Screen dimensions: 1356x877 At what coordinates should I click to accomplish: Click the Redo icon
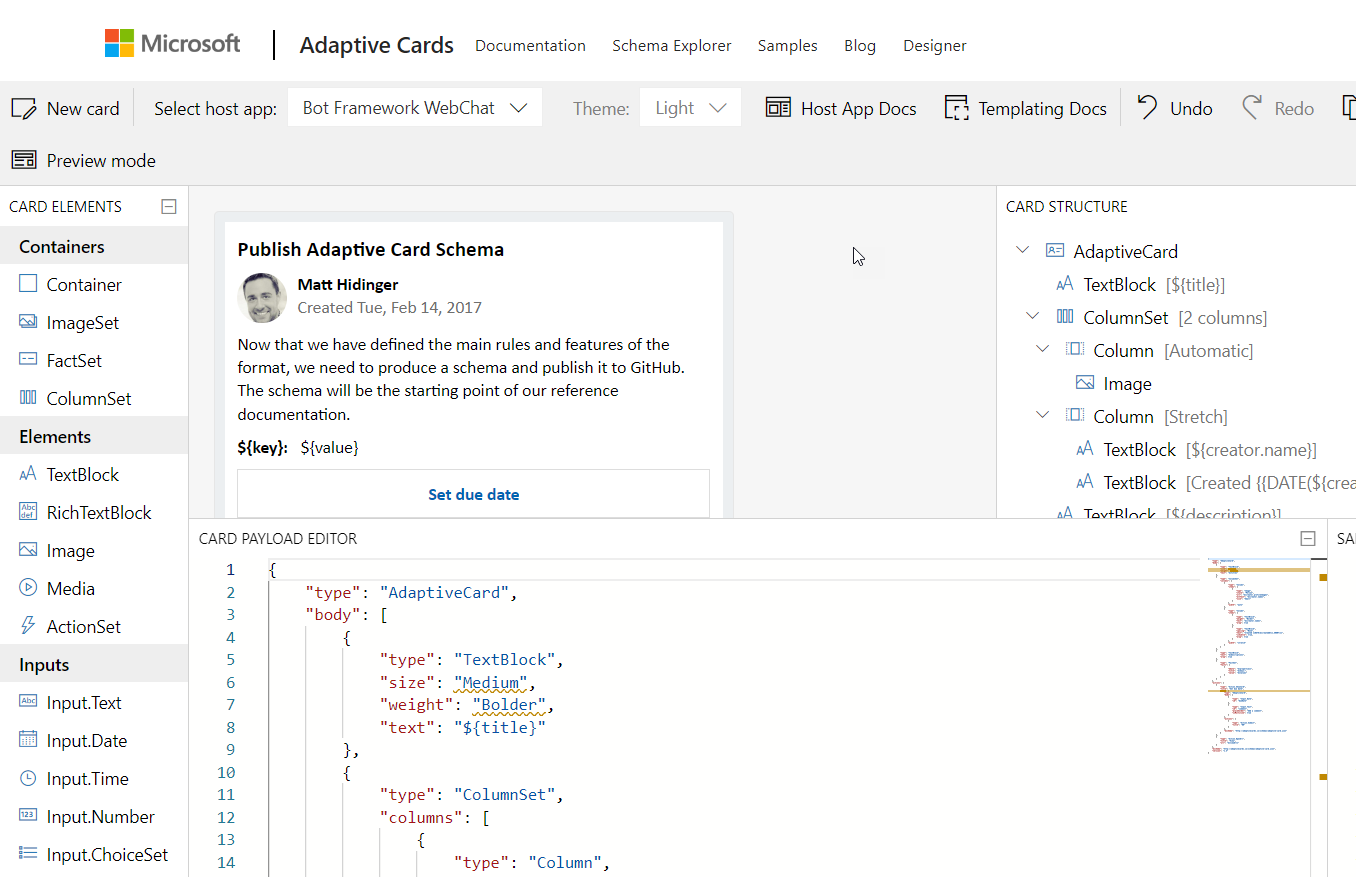point(1252,106)
